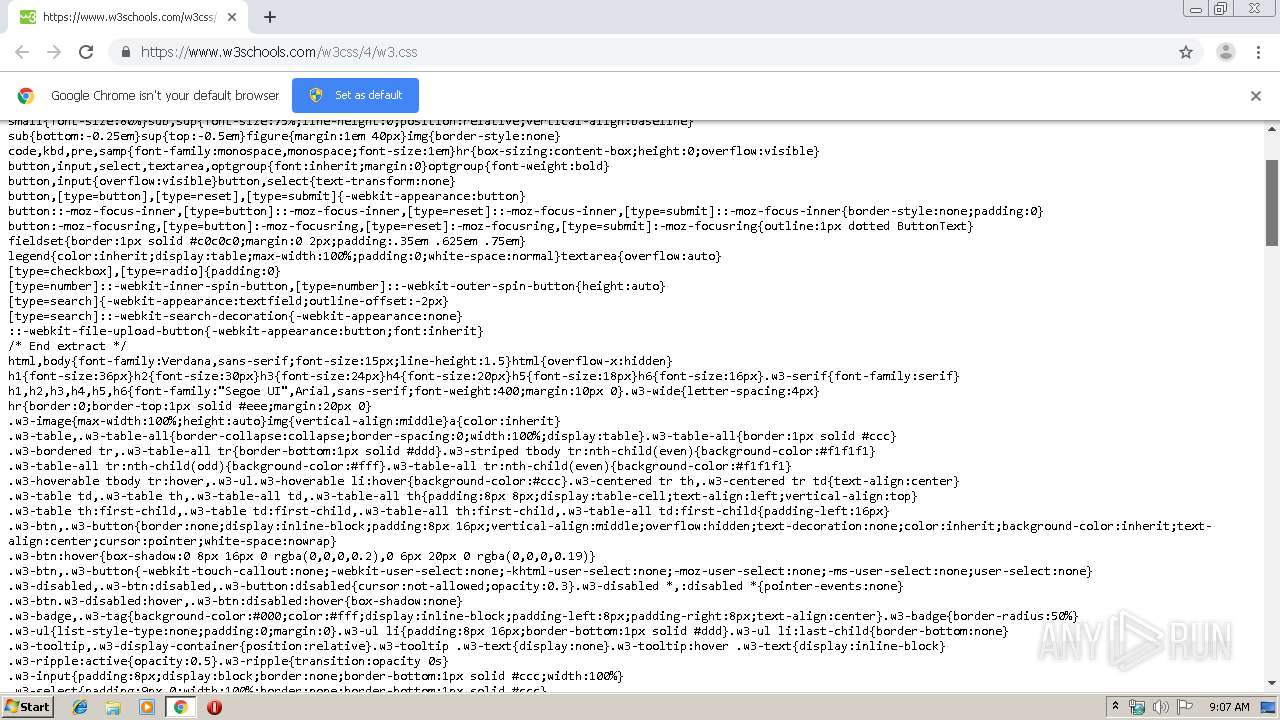View site information via the lock icon
The height and width of the screenshot is (720, 1280).
(125, 52)
